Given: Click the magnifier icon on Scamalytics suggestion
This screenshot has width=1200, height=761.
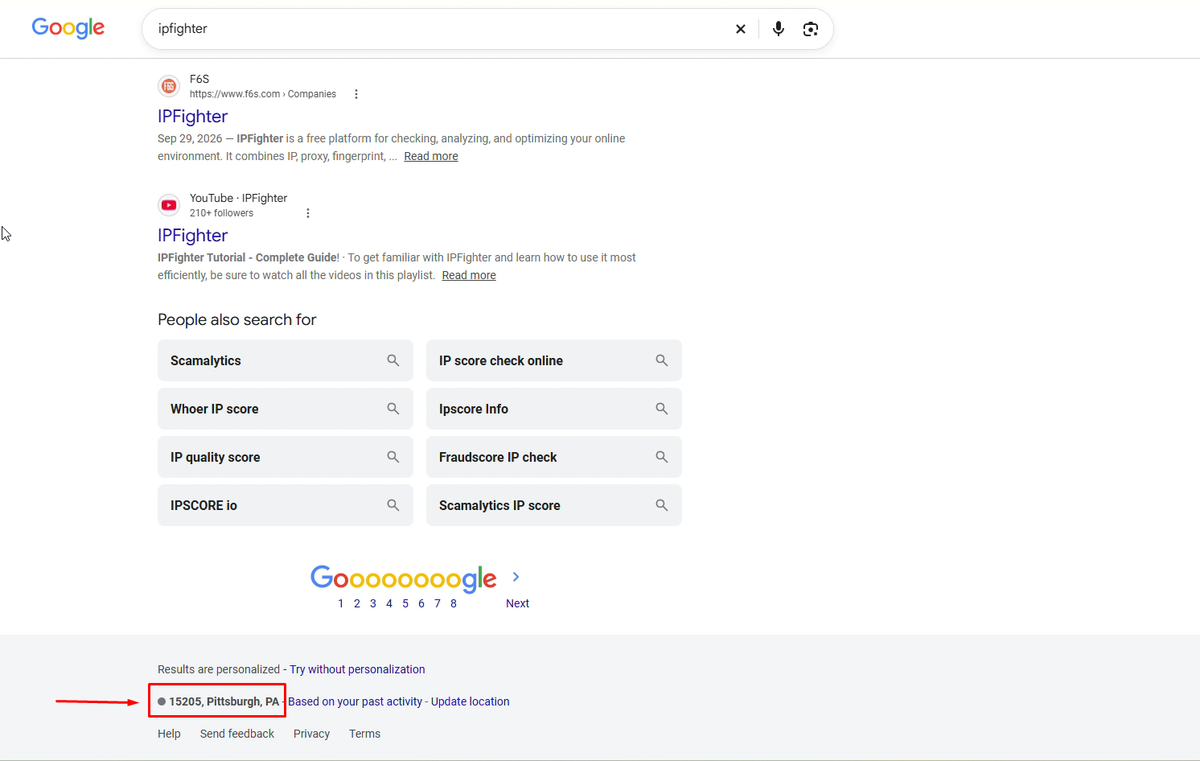Looking at the screenshot, I should 393,360.
